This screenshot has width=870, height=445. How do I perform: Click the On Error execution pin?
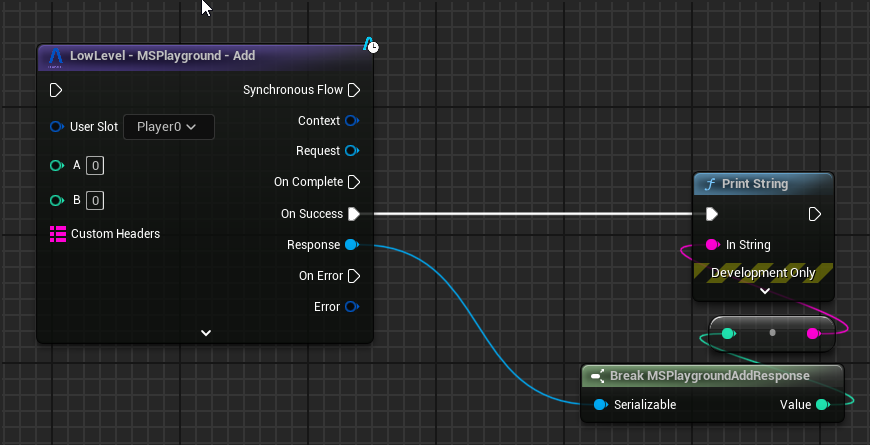(353, 276)
